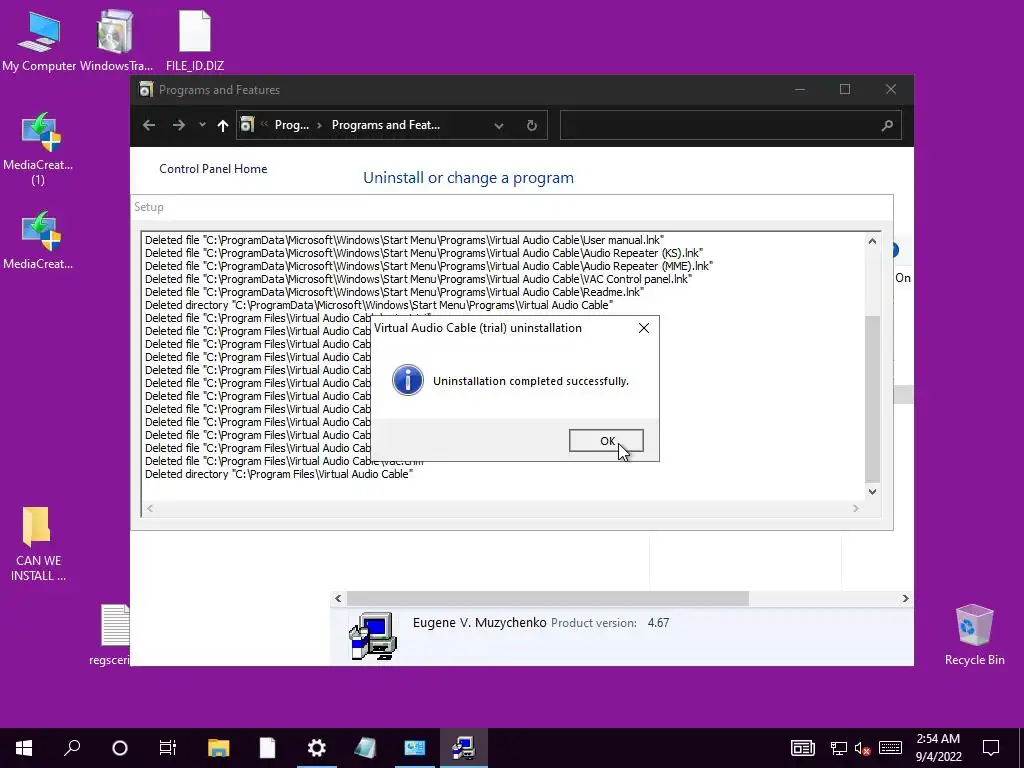Open News and interests tray icon
The width and height of the screenshot is (1024, 768).
(803, 748)
